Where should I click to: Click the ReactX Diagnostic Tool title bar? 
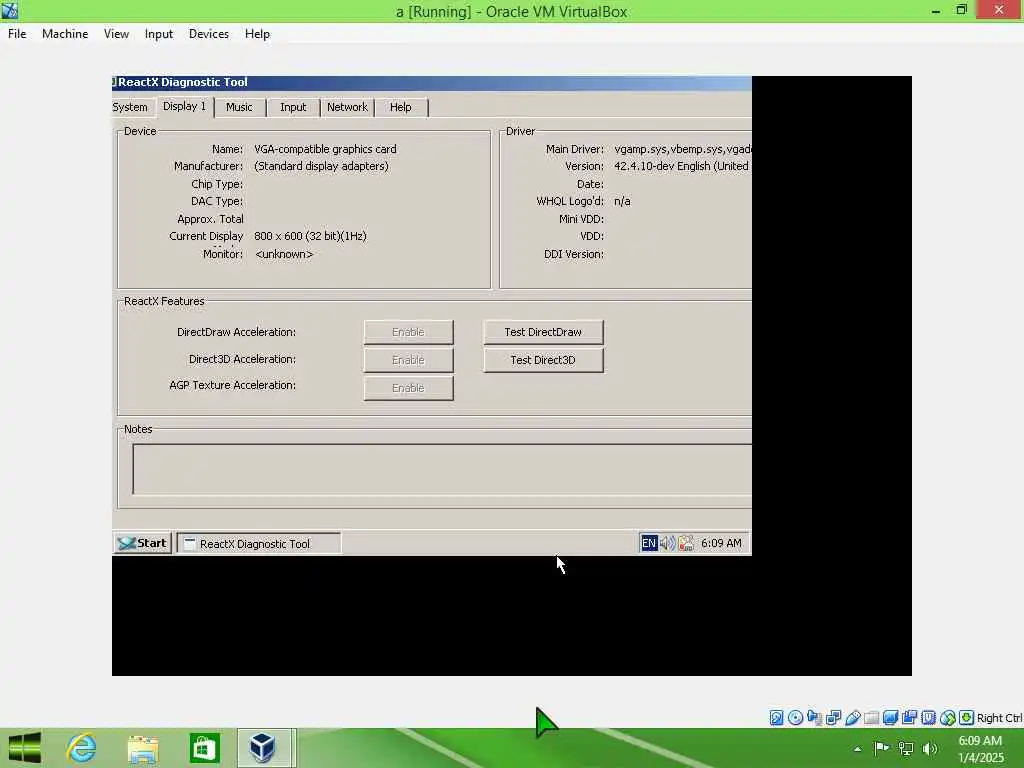pos(432,82)
